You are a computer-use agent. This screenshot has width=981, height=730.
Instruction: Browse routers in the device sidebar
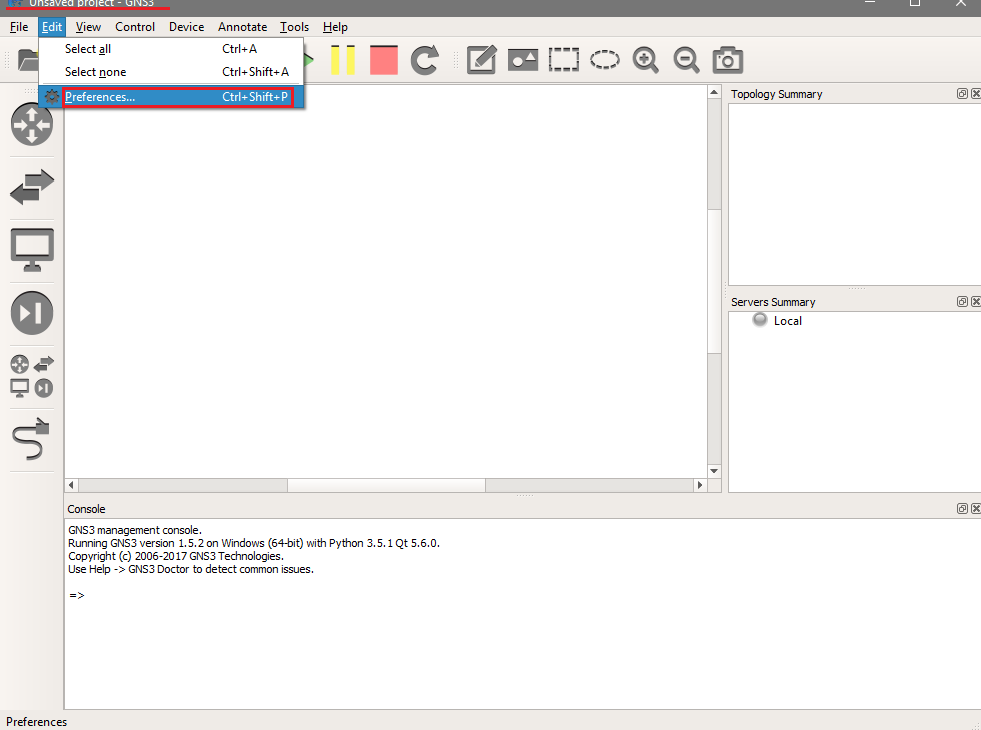[32, 124]
